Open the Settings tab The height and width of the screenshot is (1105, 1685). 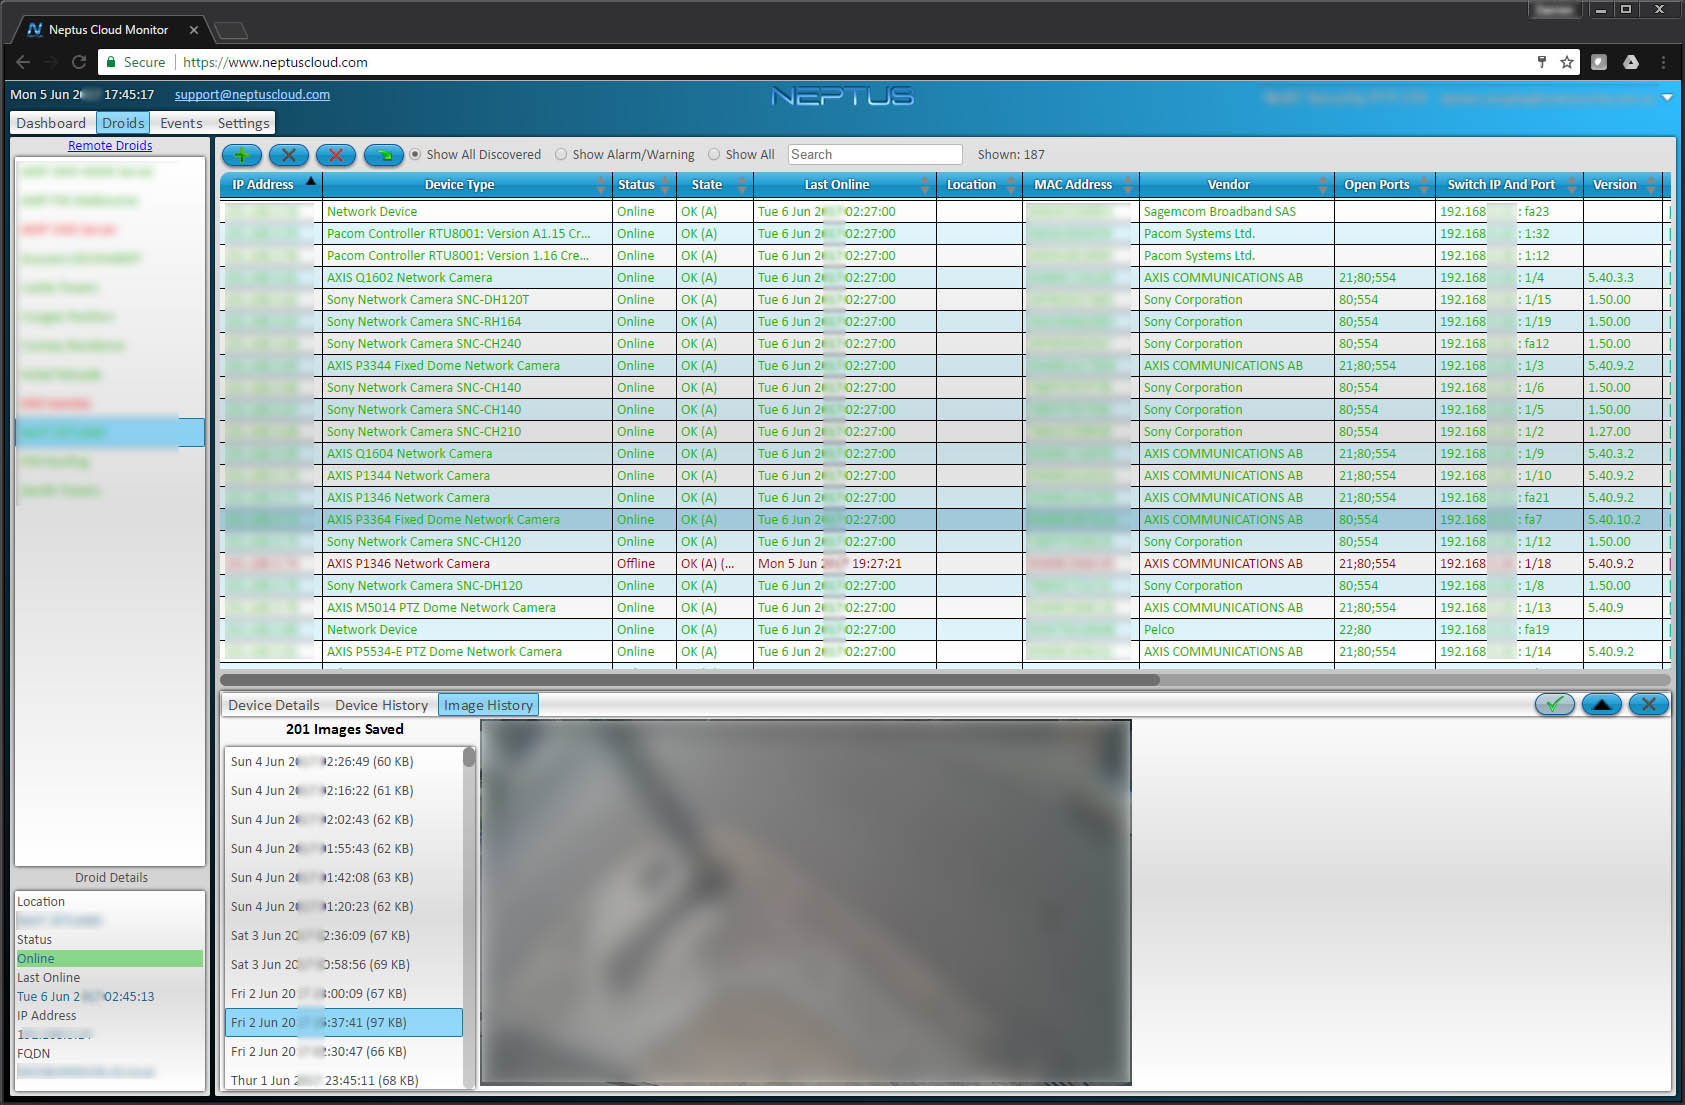pyautogui.click(x=243, y=123)
